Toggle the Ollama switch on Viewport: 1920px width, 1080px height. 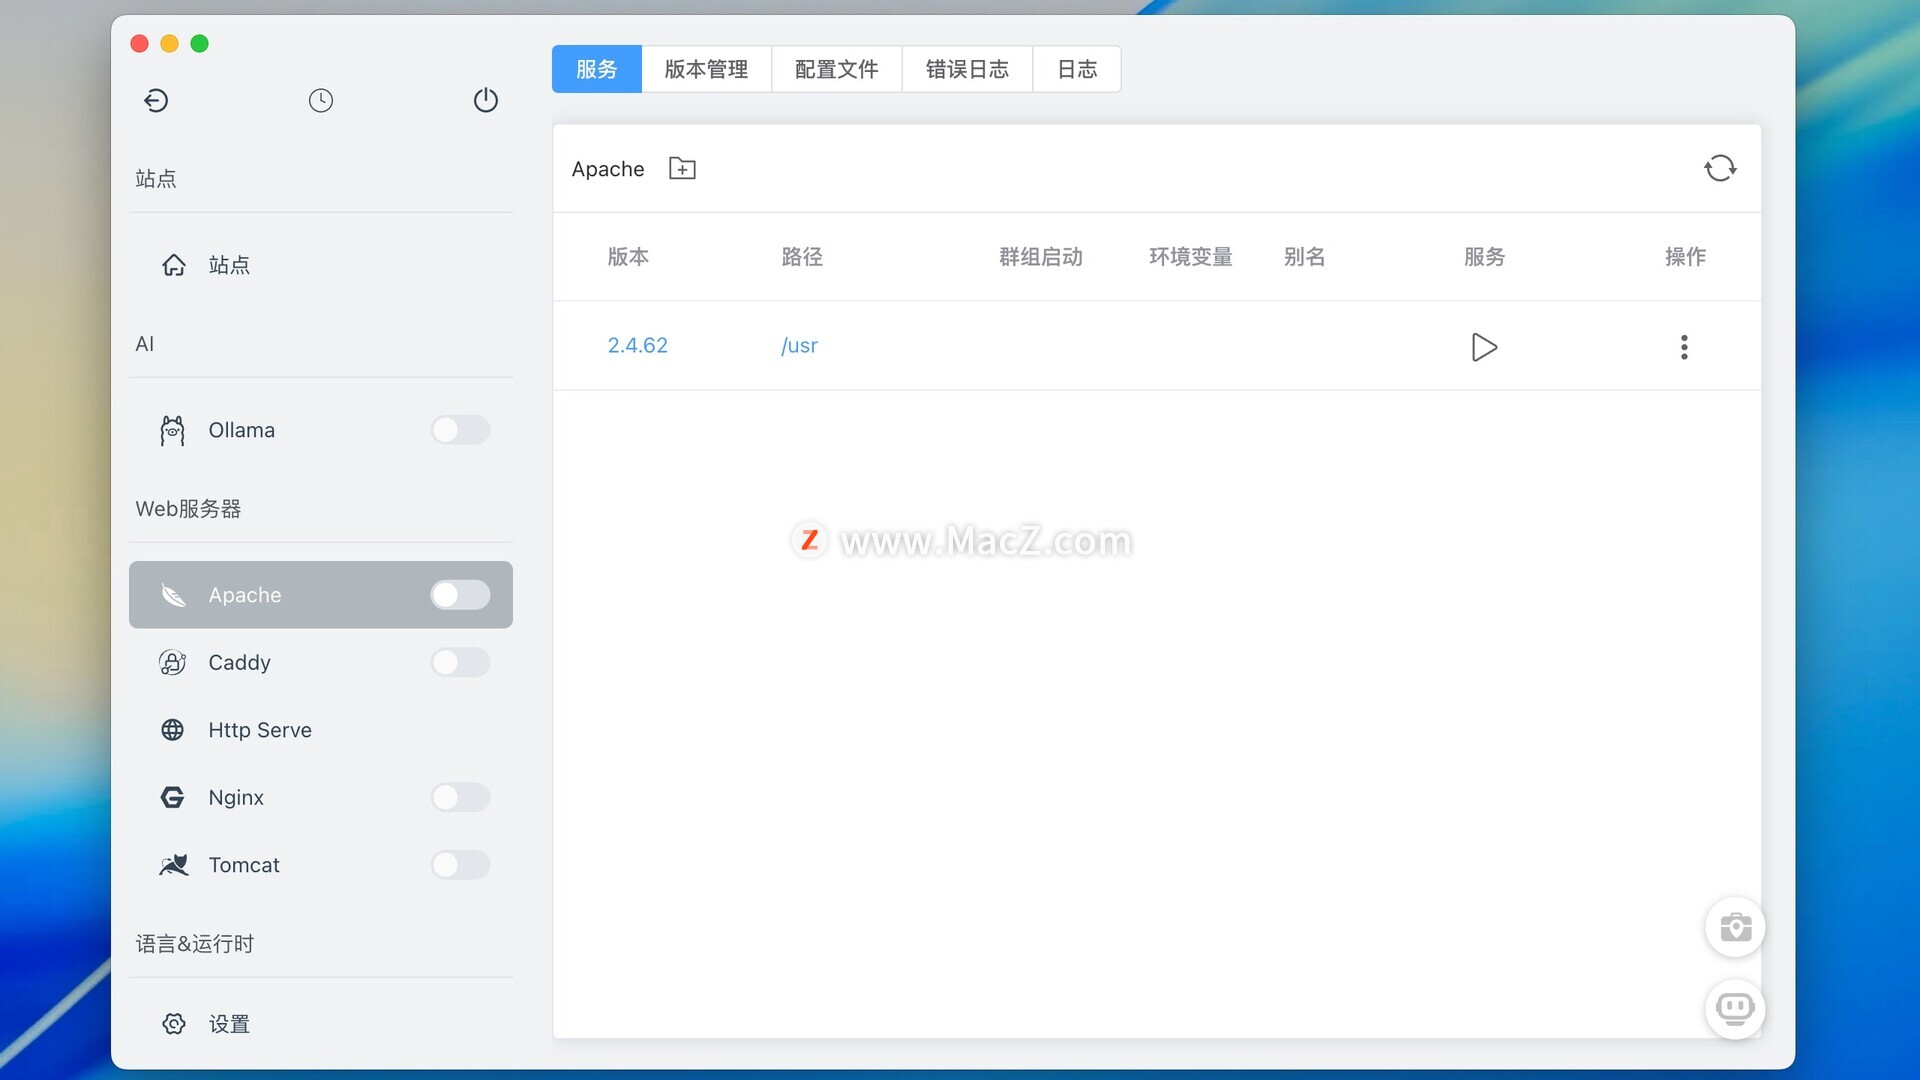[x=461, y=430]
